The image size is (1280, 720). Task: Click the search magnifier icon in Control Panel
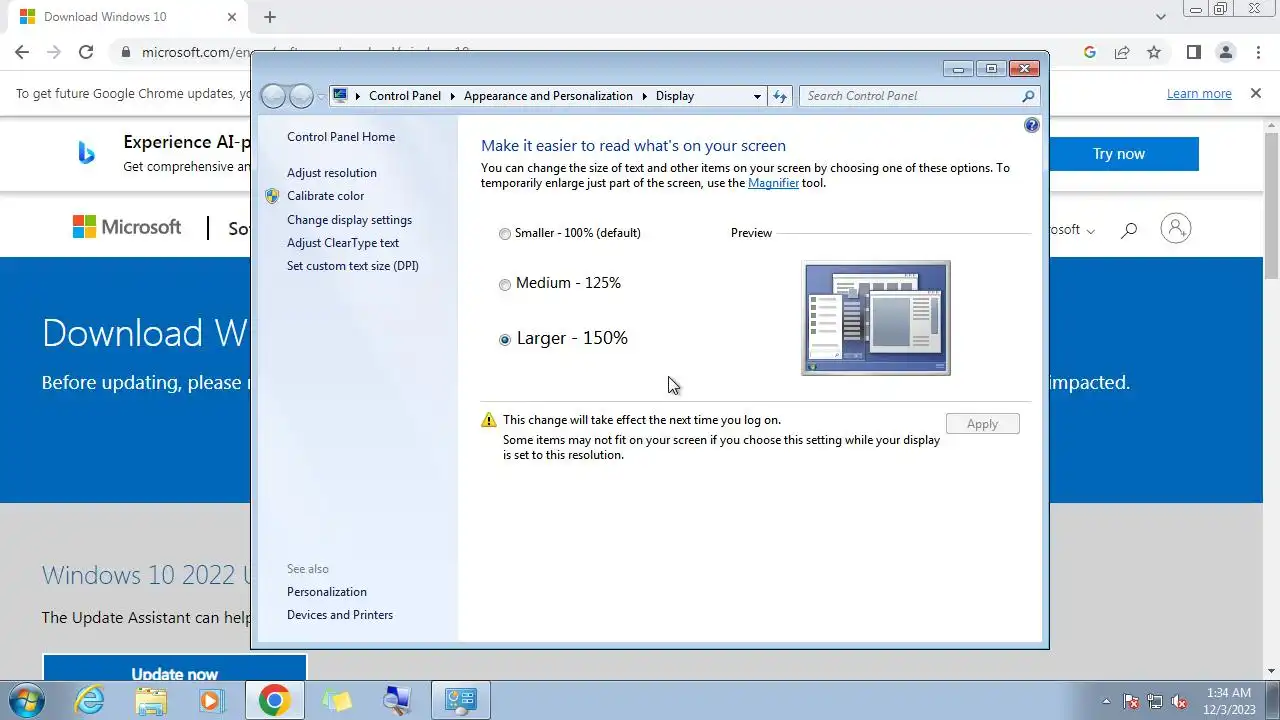[x=1028, y=96]
